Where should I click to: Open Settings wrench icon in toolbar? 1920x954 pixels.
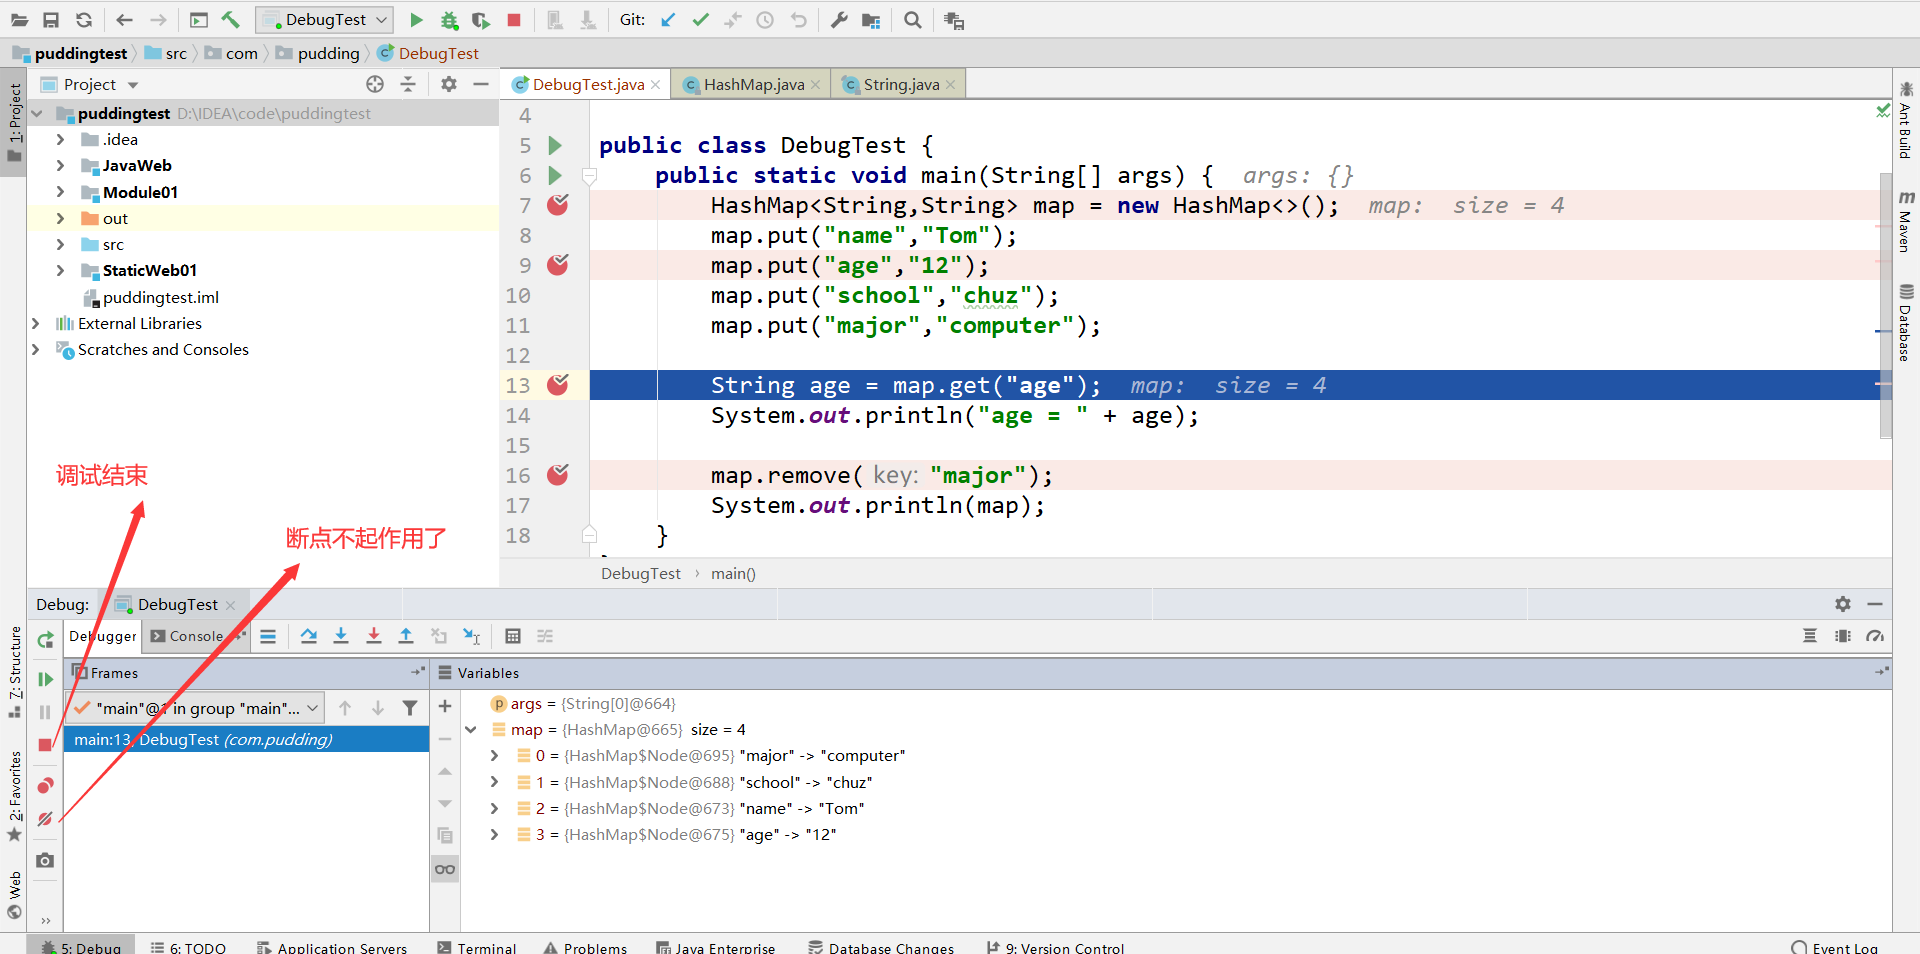(x=839, y=20)
